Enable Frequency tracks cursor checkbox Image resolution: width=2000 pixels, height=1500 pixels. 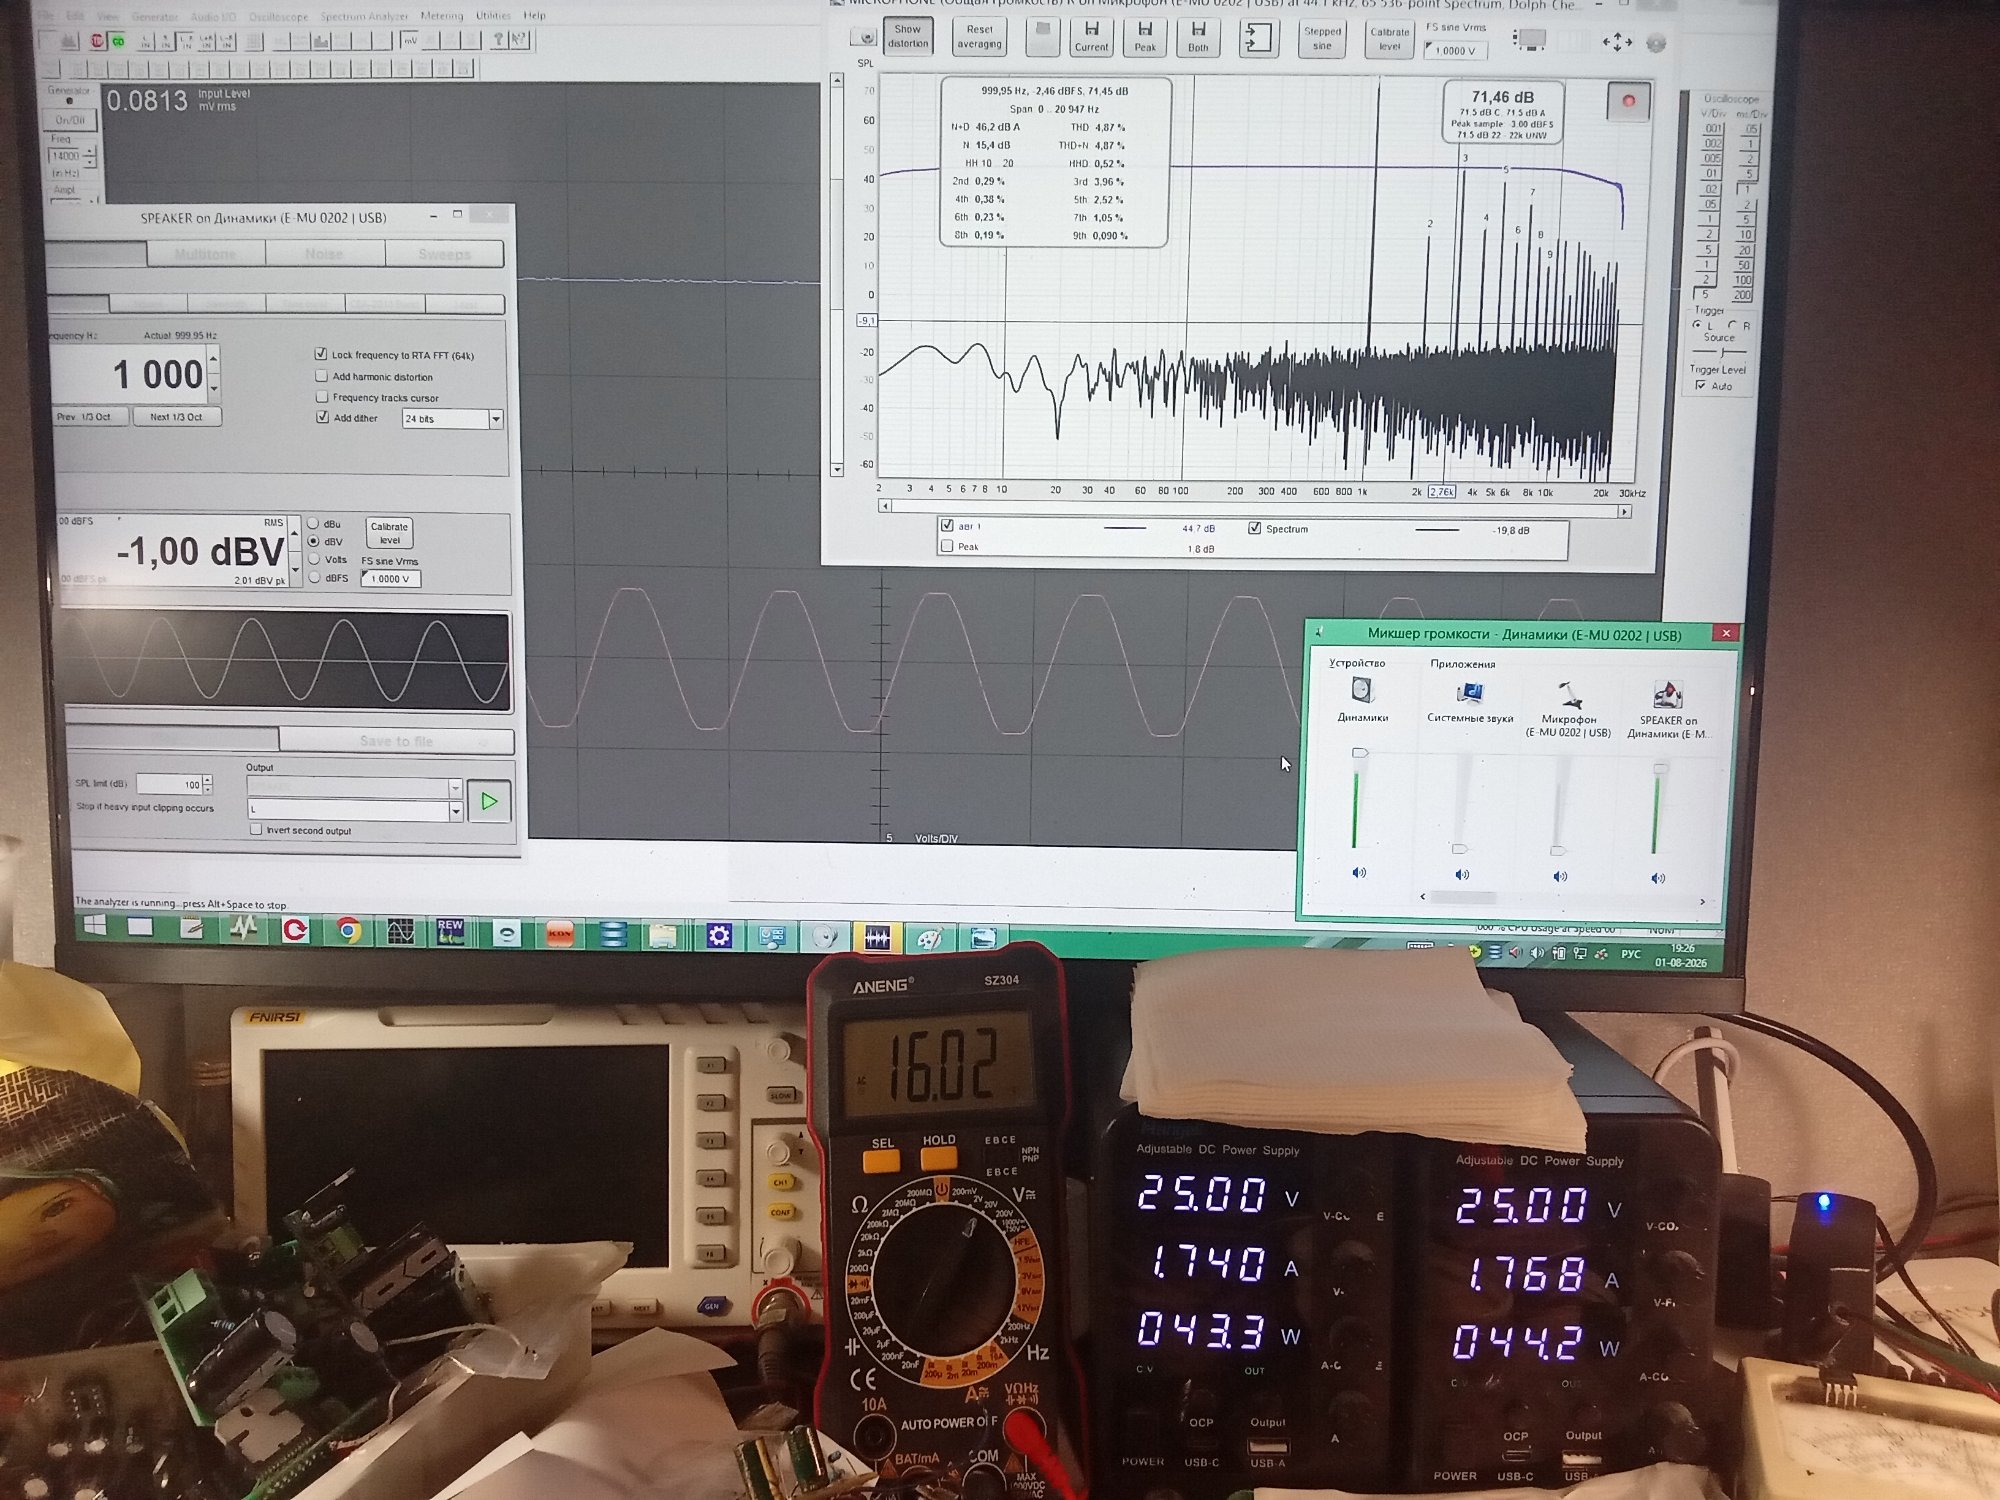321,397
